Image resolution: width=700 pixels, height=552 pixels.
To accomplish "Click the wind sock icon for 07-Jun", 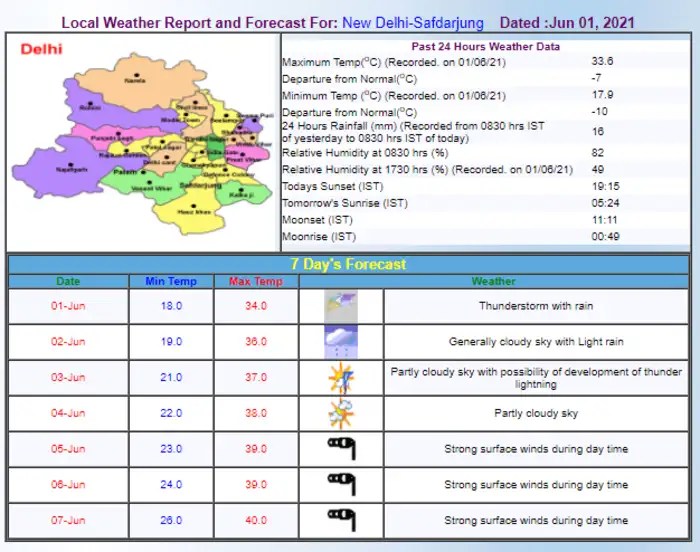I will (341, 520).
